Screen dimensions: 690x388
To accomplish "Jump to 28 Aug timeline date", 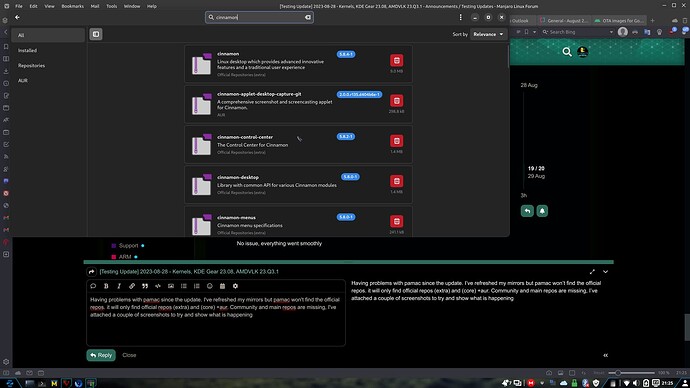I will (x=529, y=85).
